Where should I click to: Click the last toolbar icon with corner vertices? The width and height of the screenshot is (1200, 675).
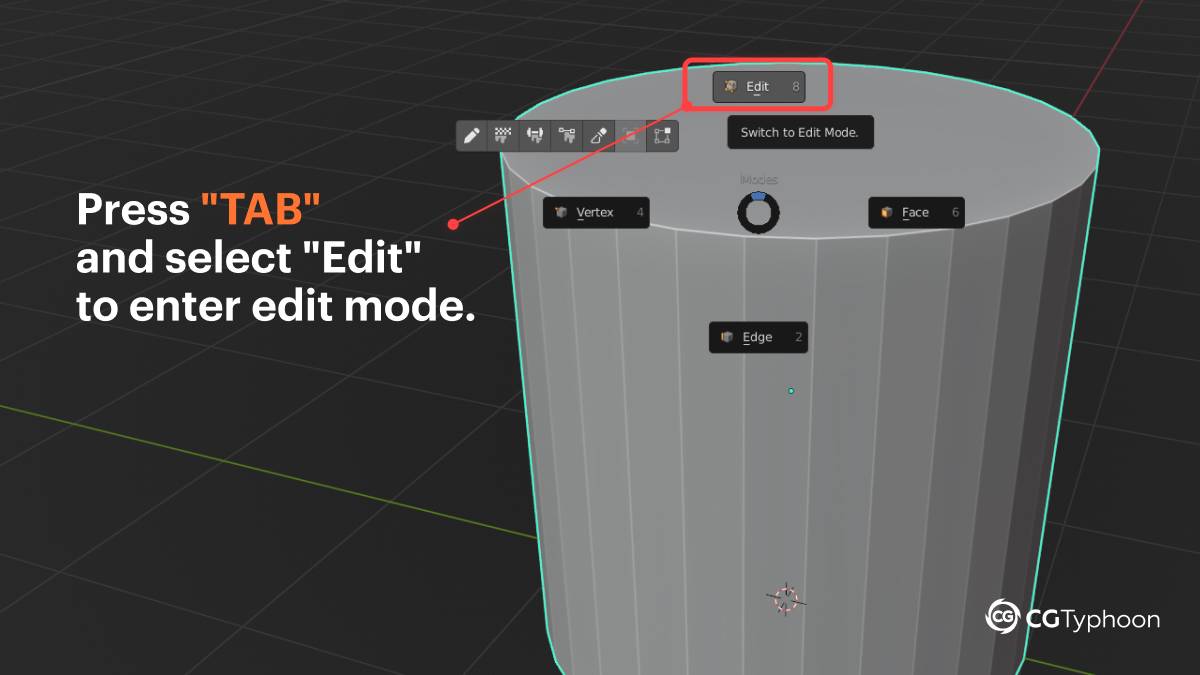pos(662,136)
